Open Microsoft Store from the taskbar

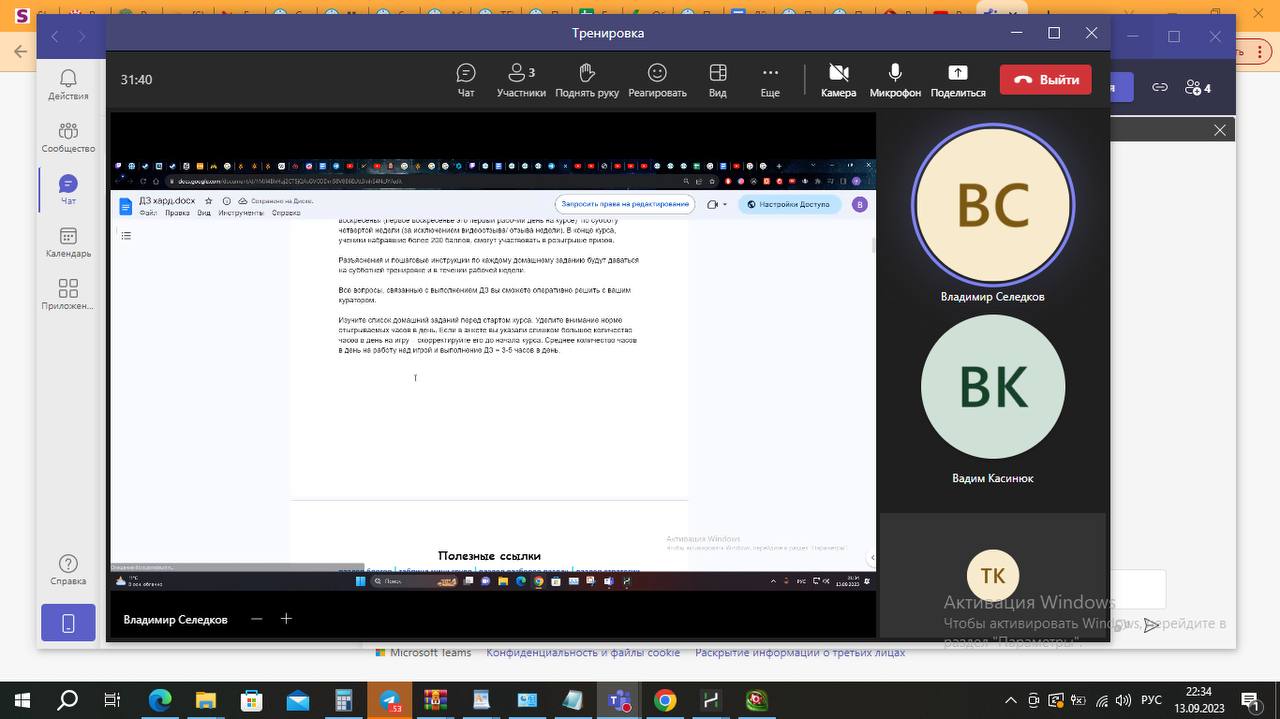click(x=251, y=700)
